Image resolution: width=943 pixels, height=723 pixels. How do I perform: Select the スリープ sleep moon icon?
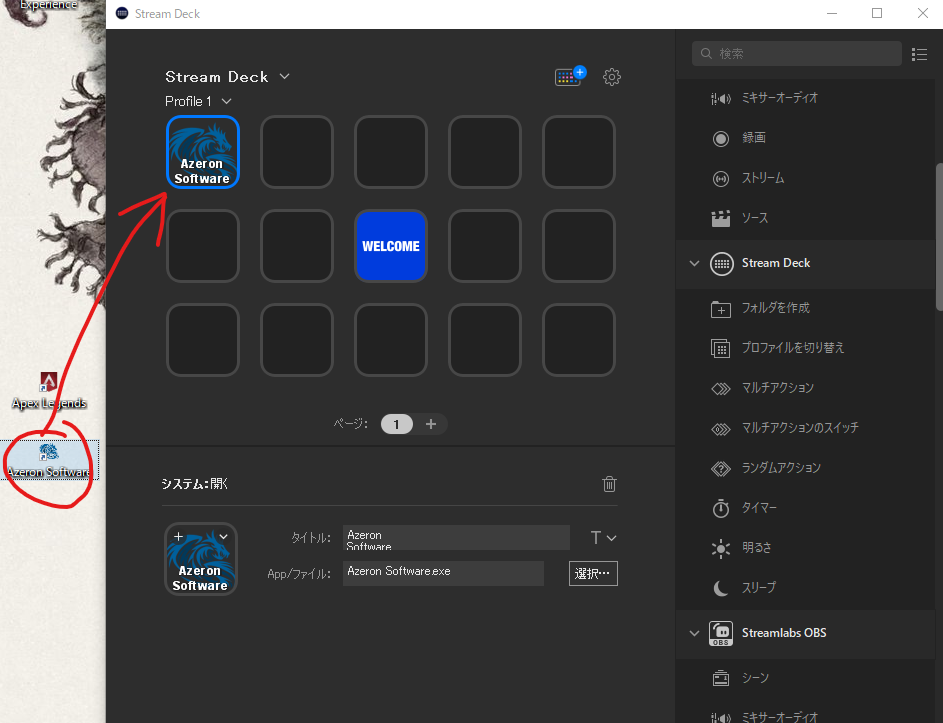720,588
